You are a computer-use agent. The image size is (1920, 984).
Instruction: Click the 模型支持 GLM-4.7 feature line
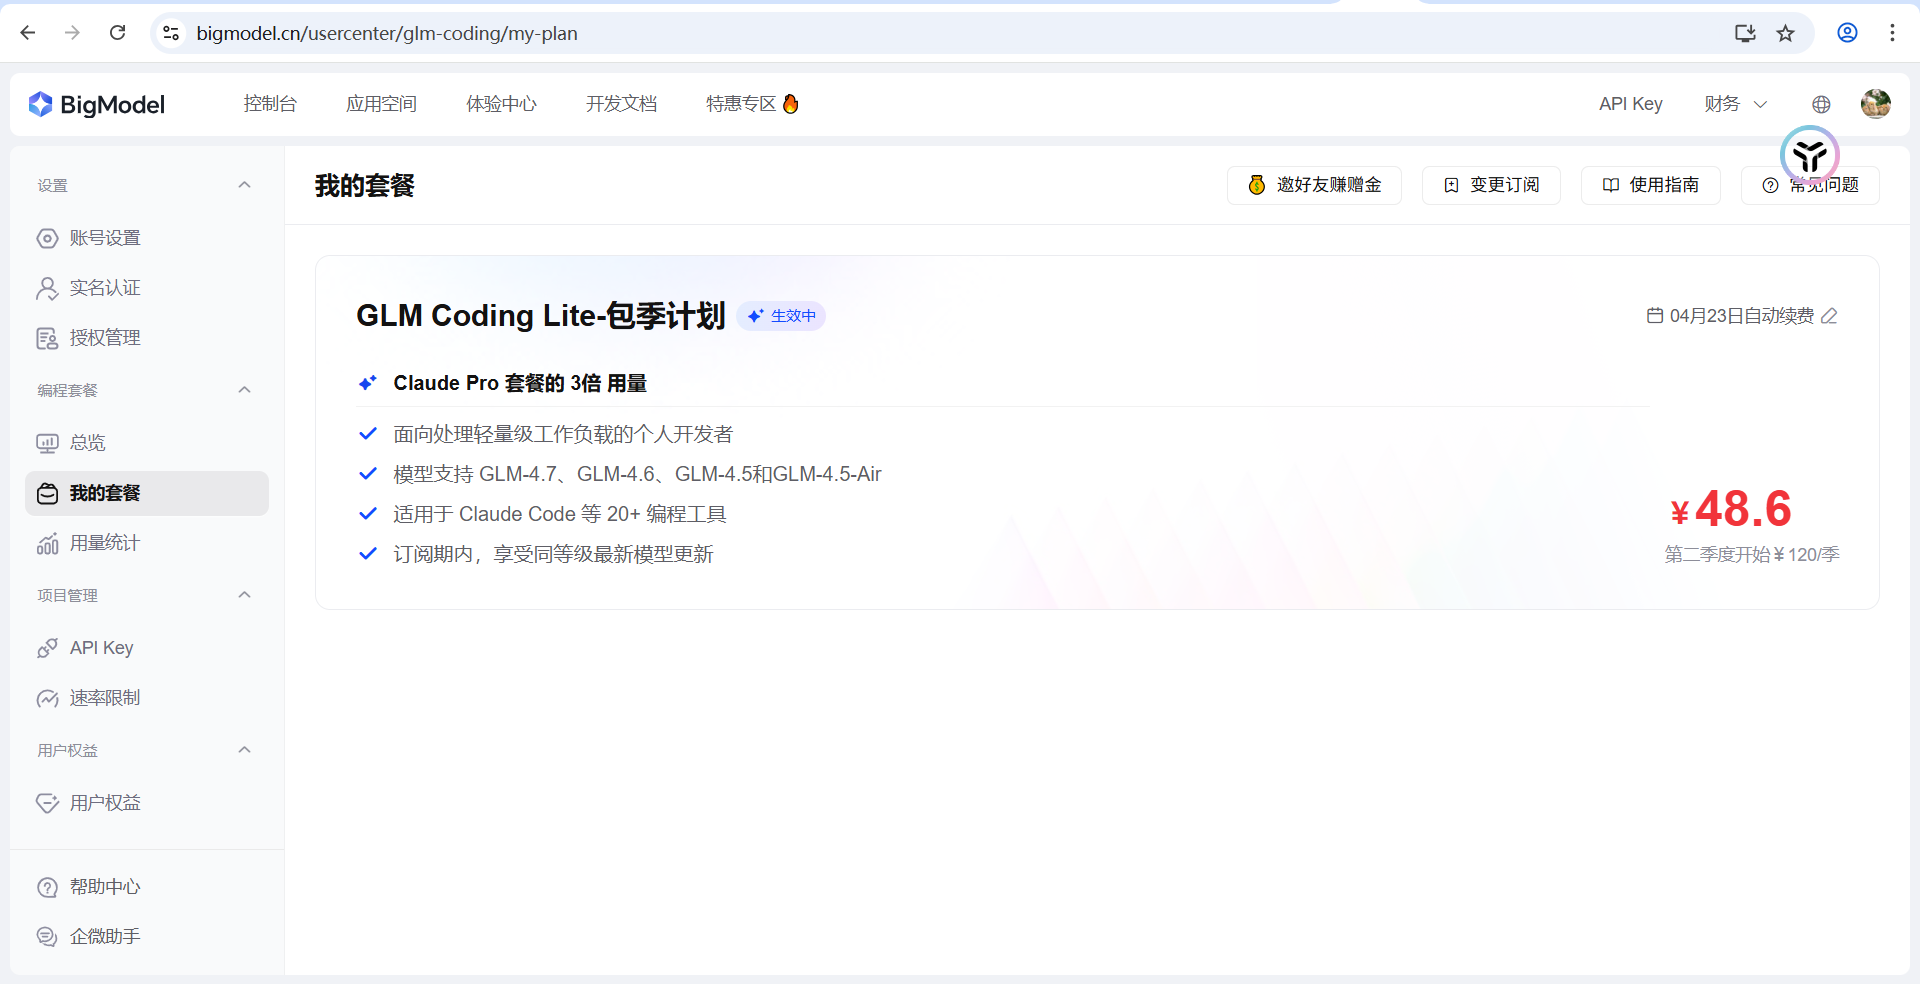tap(637, 474)
